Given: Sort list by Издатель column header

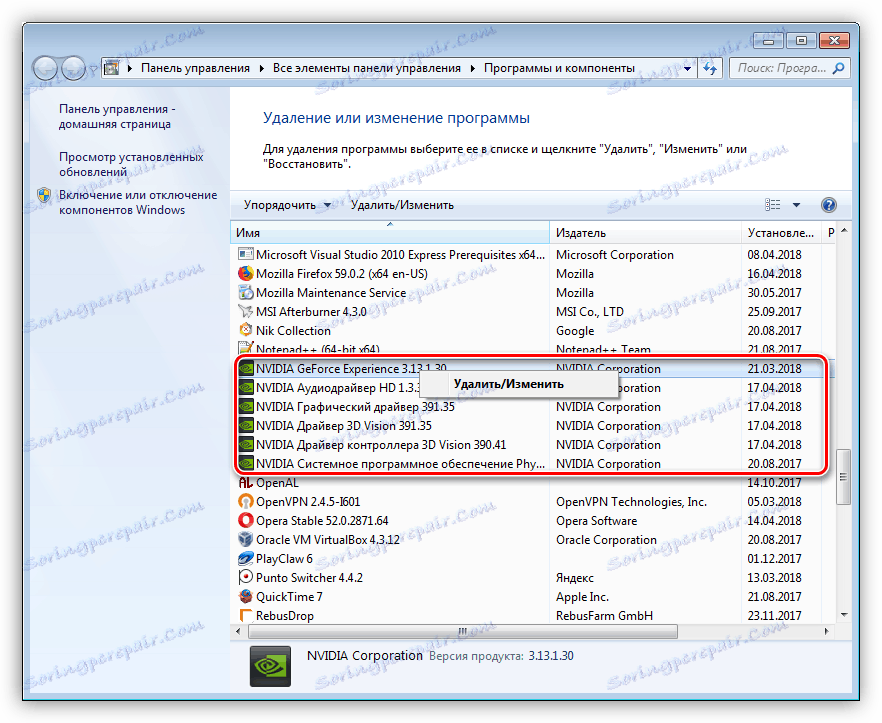Looking at the screenshot, I should pyautogui.click(x=645, y=232).
